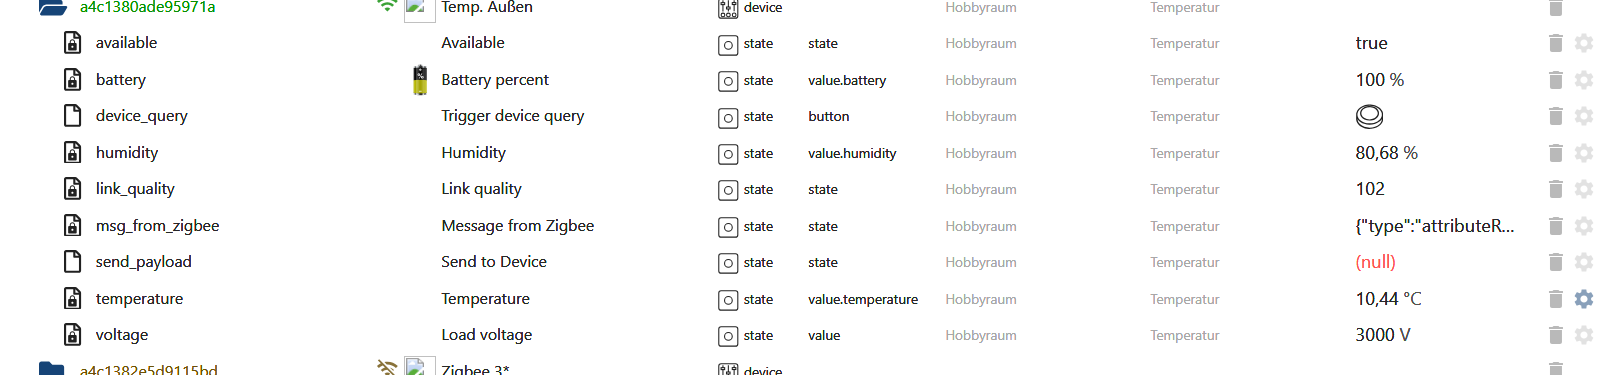1618x375 pixels.
Task: Open settings gear for send_payload row
Action: [1584, 262]
